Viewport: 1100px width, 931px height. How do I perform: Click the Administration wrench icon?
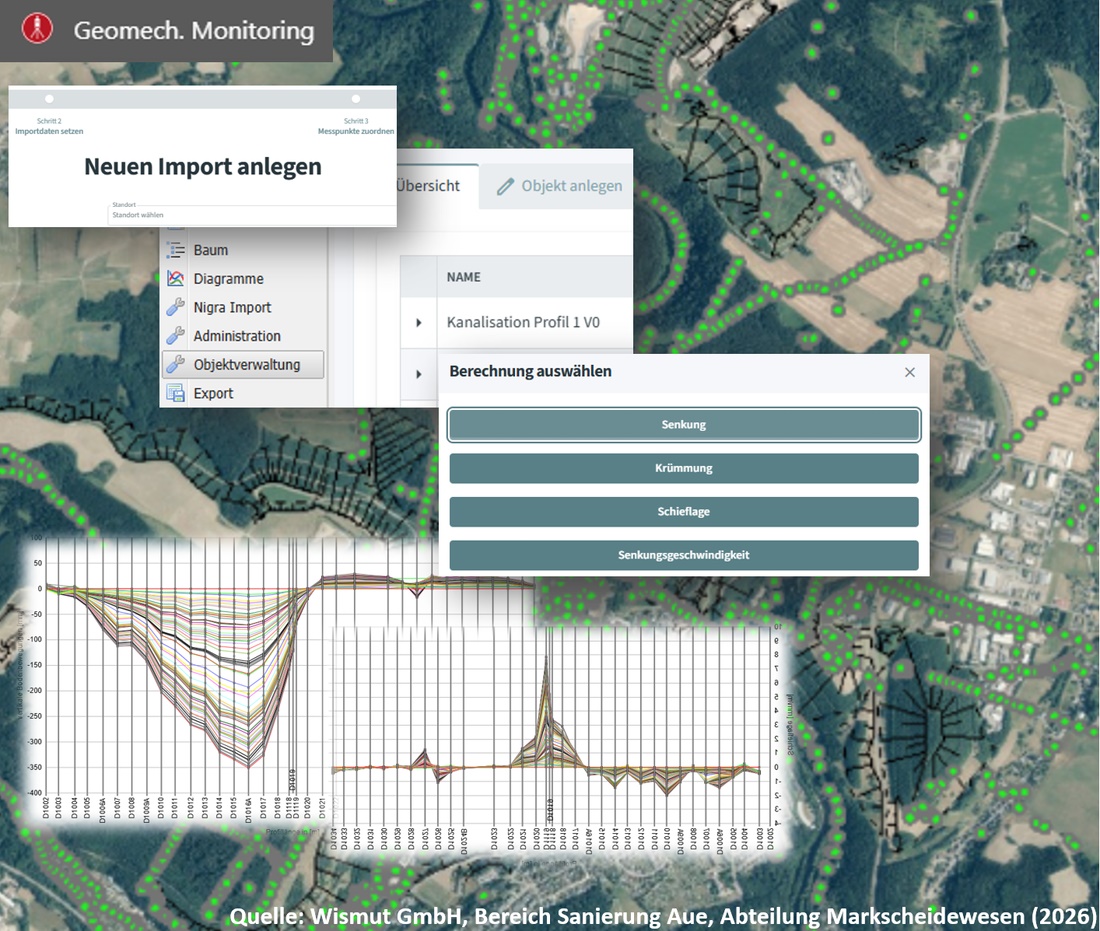pos(176,336)
